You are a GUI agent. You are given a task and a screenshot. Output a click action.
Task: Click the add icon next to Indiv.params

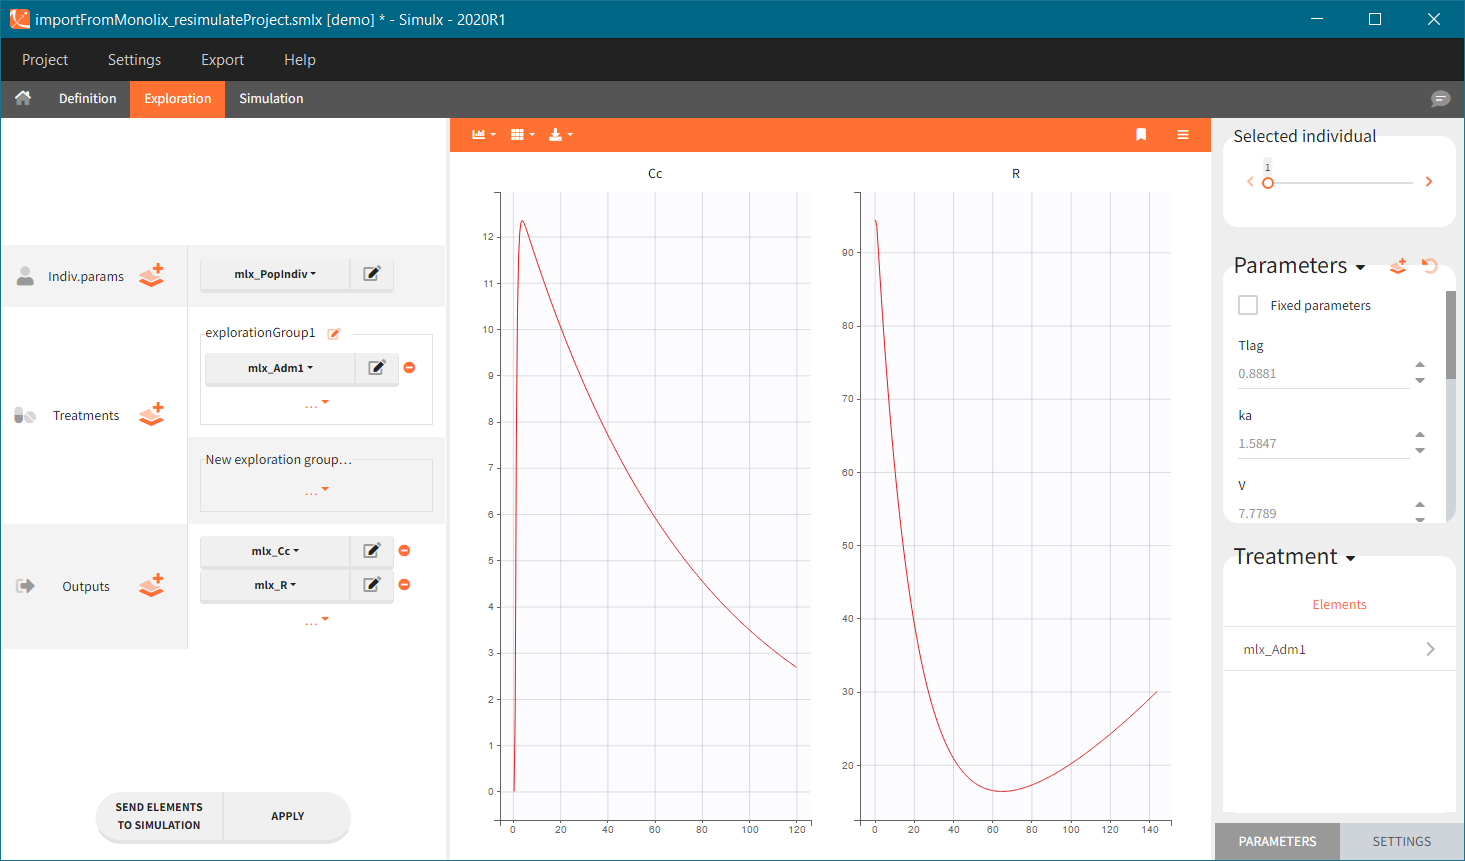(x=151, y=275)
